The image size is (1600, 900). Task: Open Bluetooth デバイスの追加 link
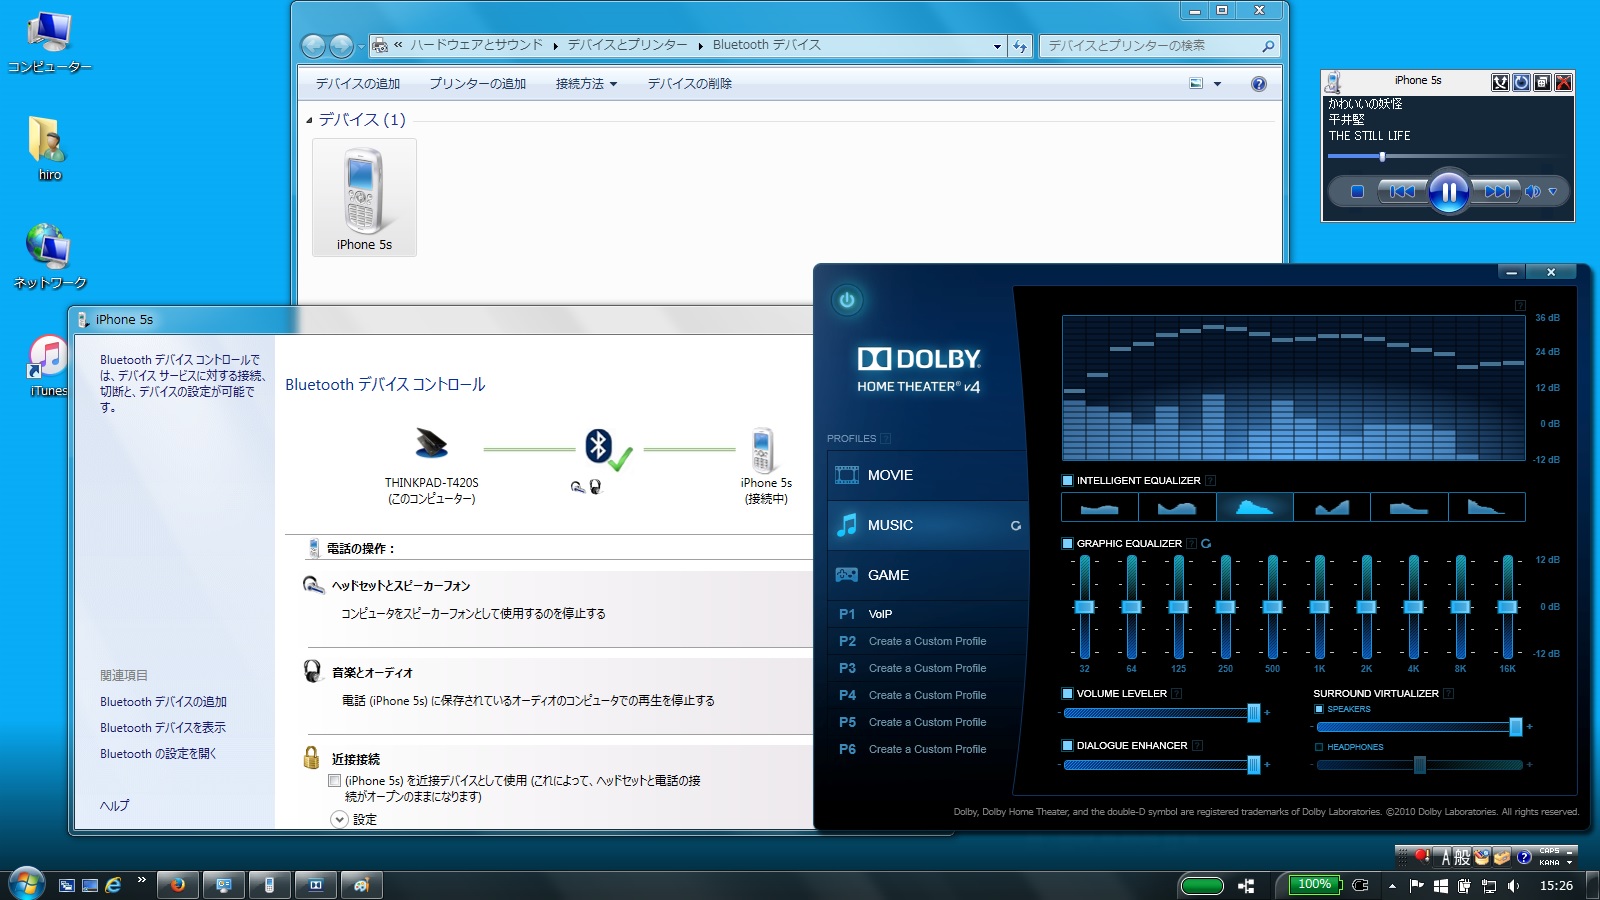coord(163,702)
